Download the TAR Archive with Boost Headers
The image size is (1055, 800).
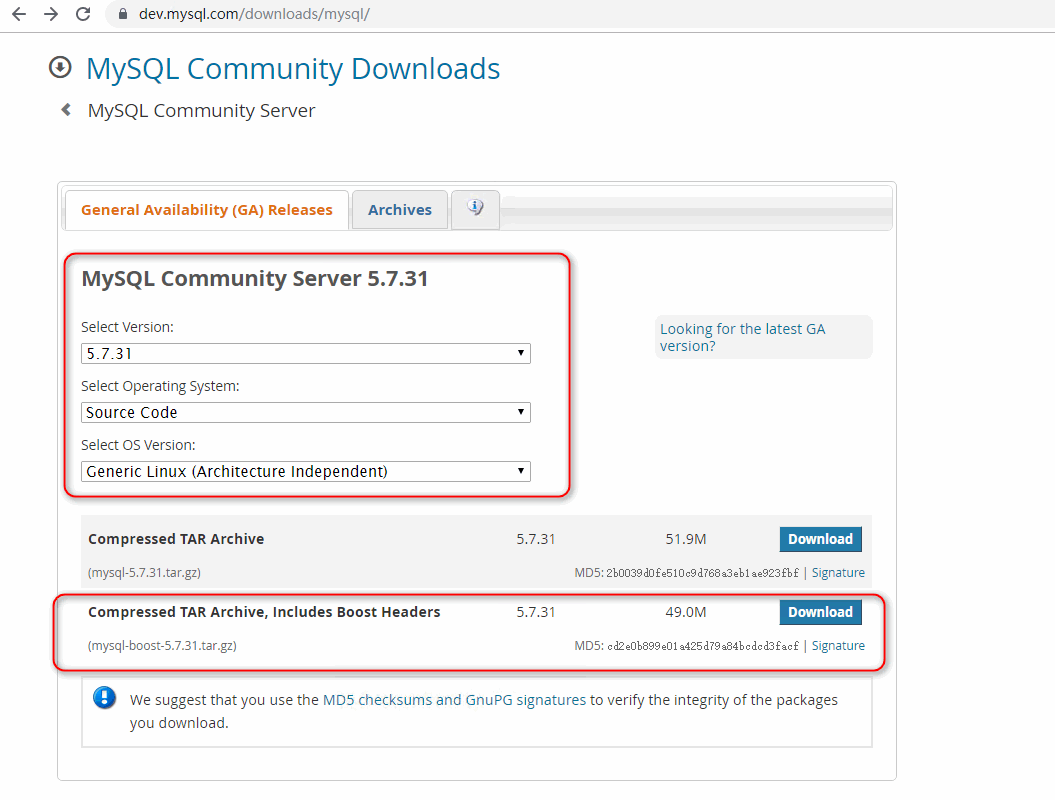820,612
